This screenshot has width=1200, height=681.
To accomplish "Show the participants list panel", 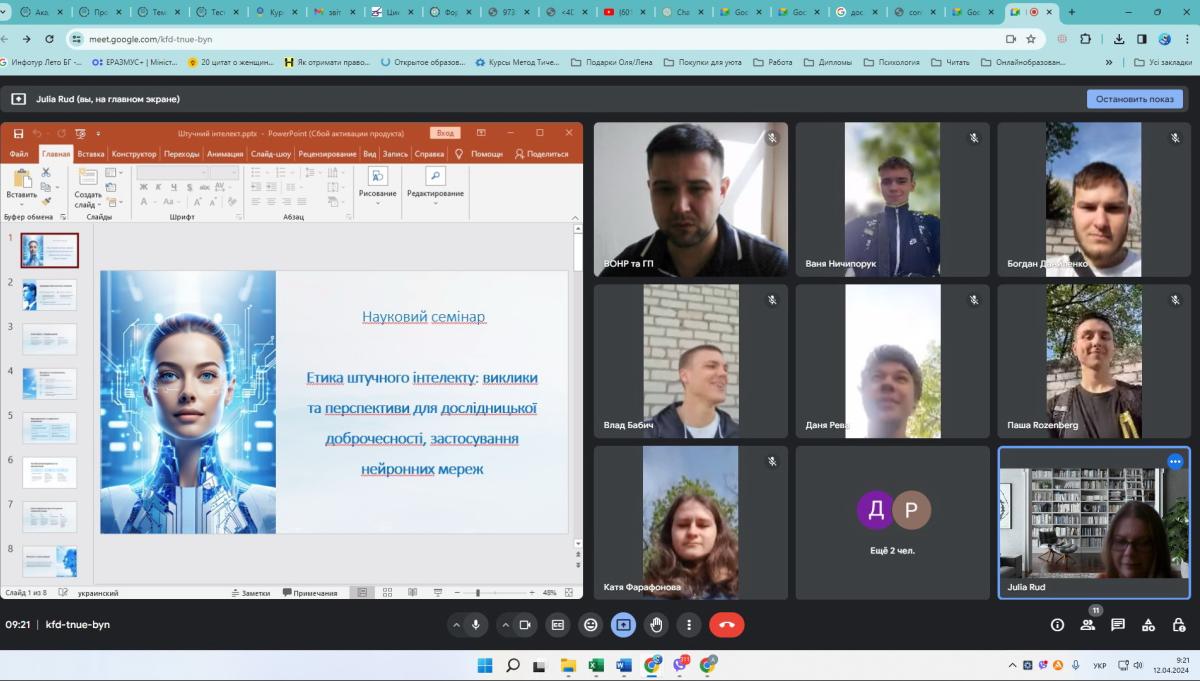I will click(x=1087, y=625).
